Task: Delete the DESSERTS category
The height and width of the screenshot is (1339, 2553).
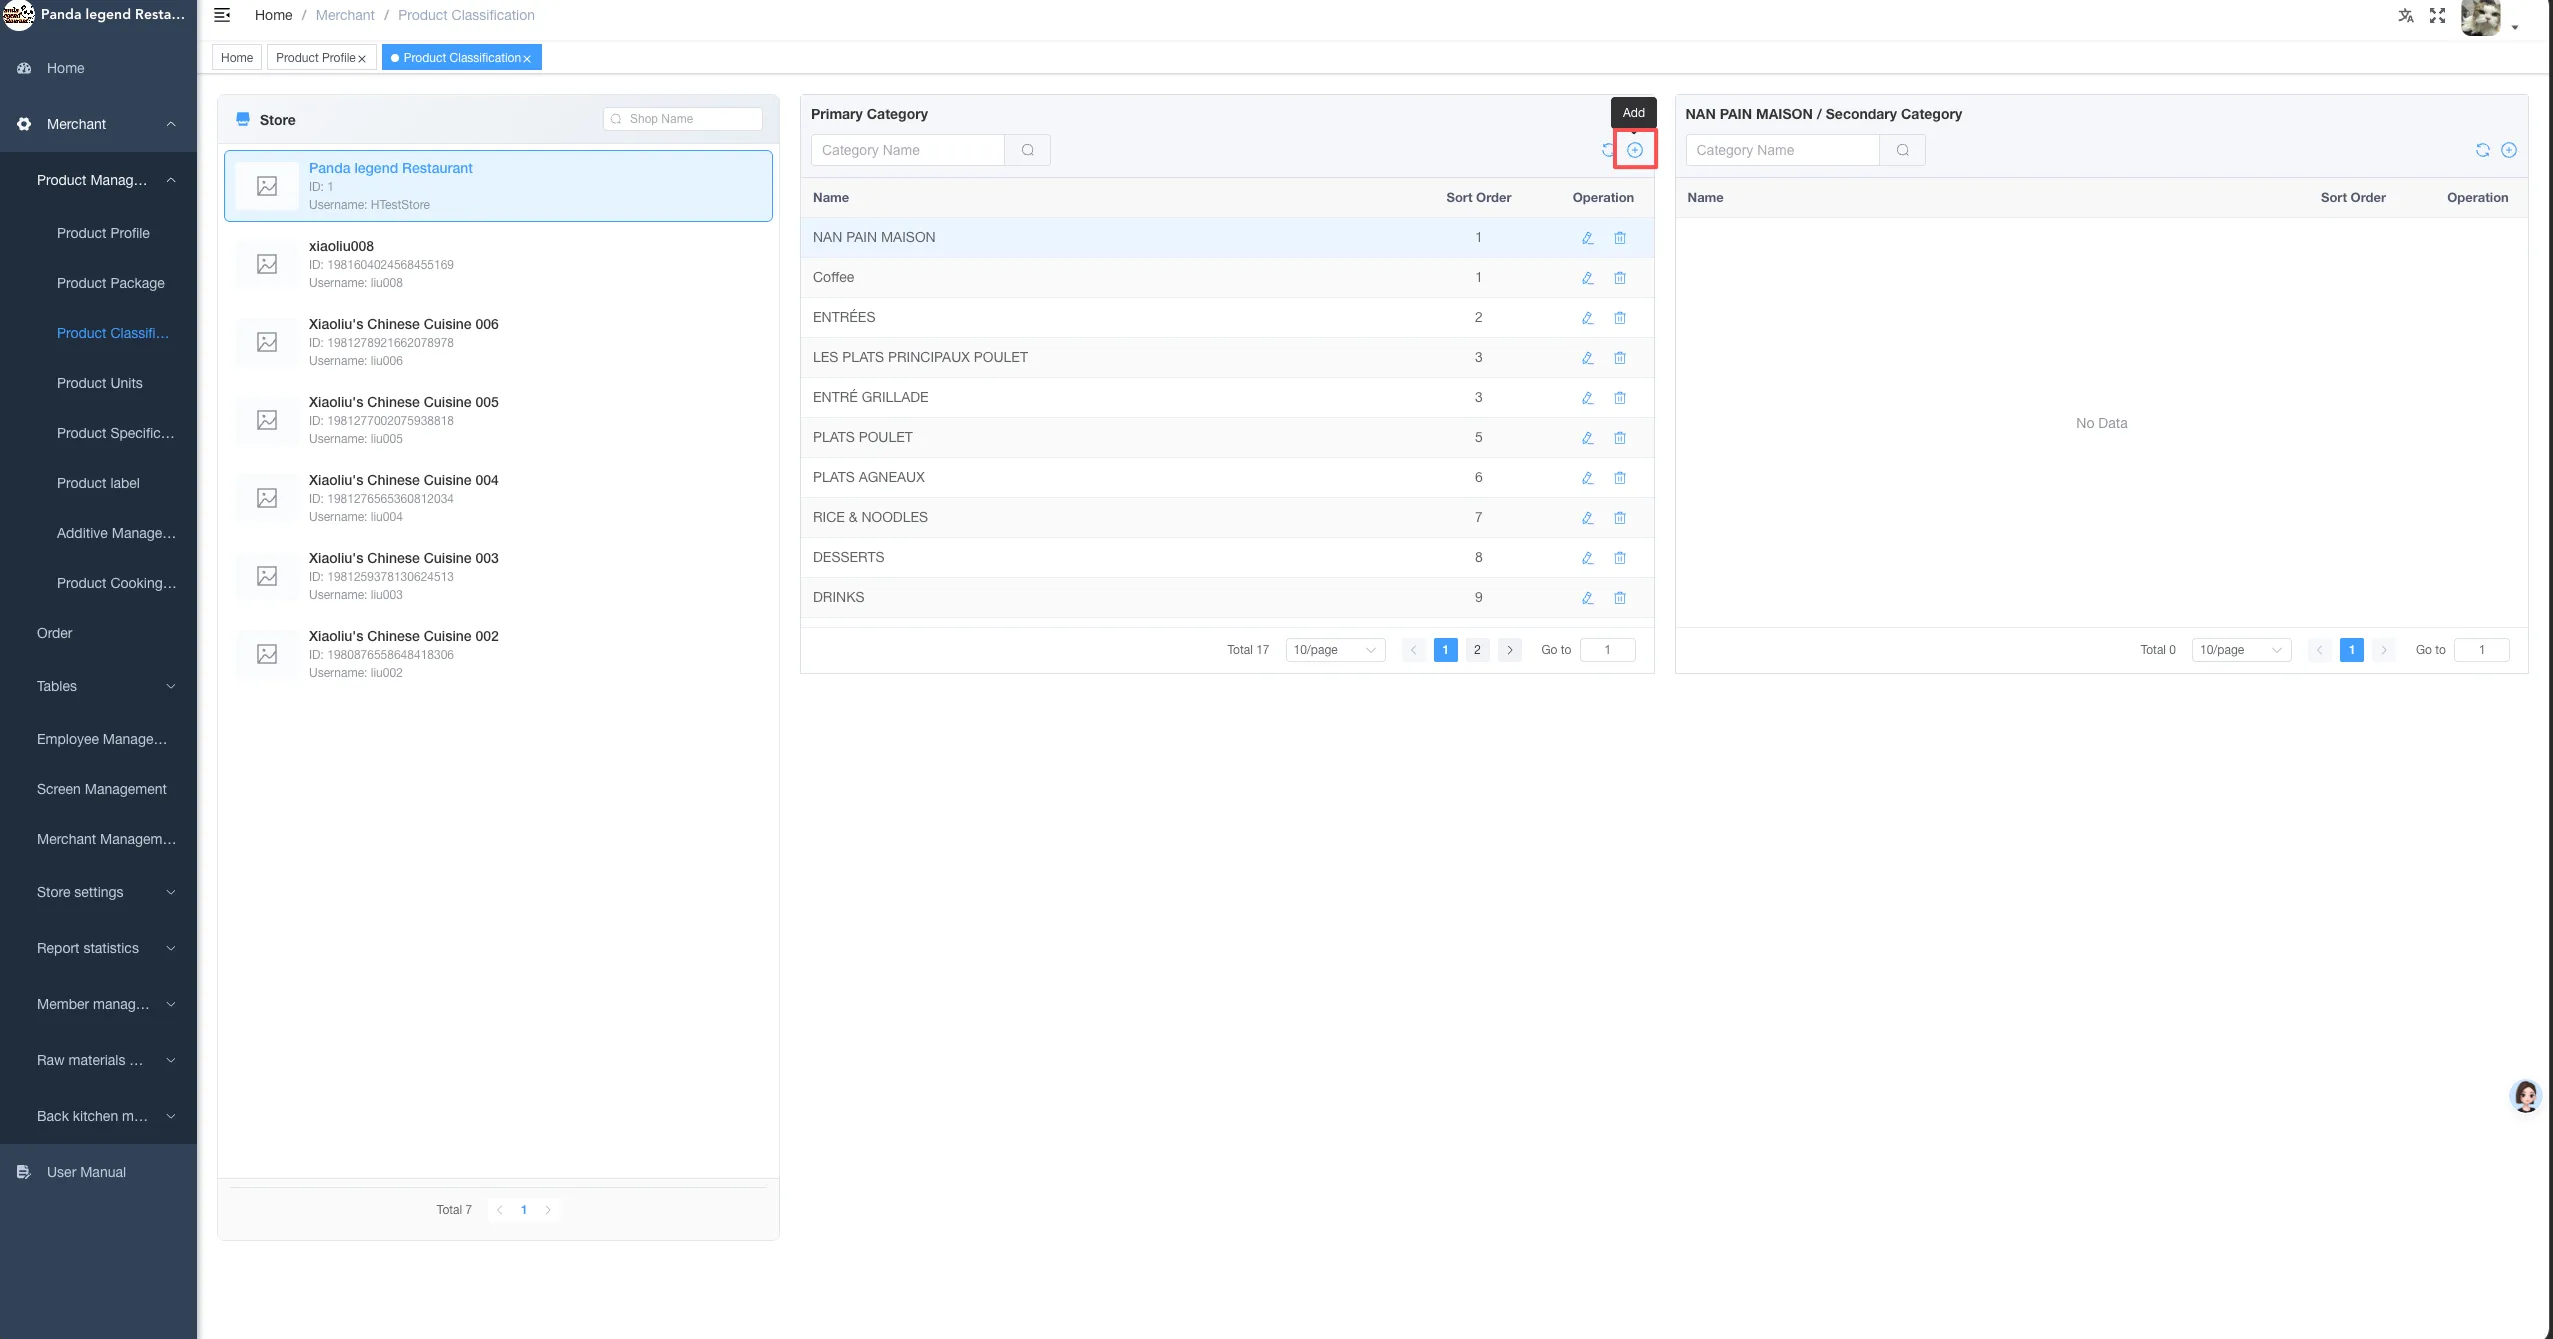Action: coord(1619,558)
